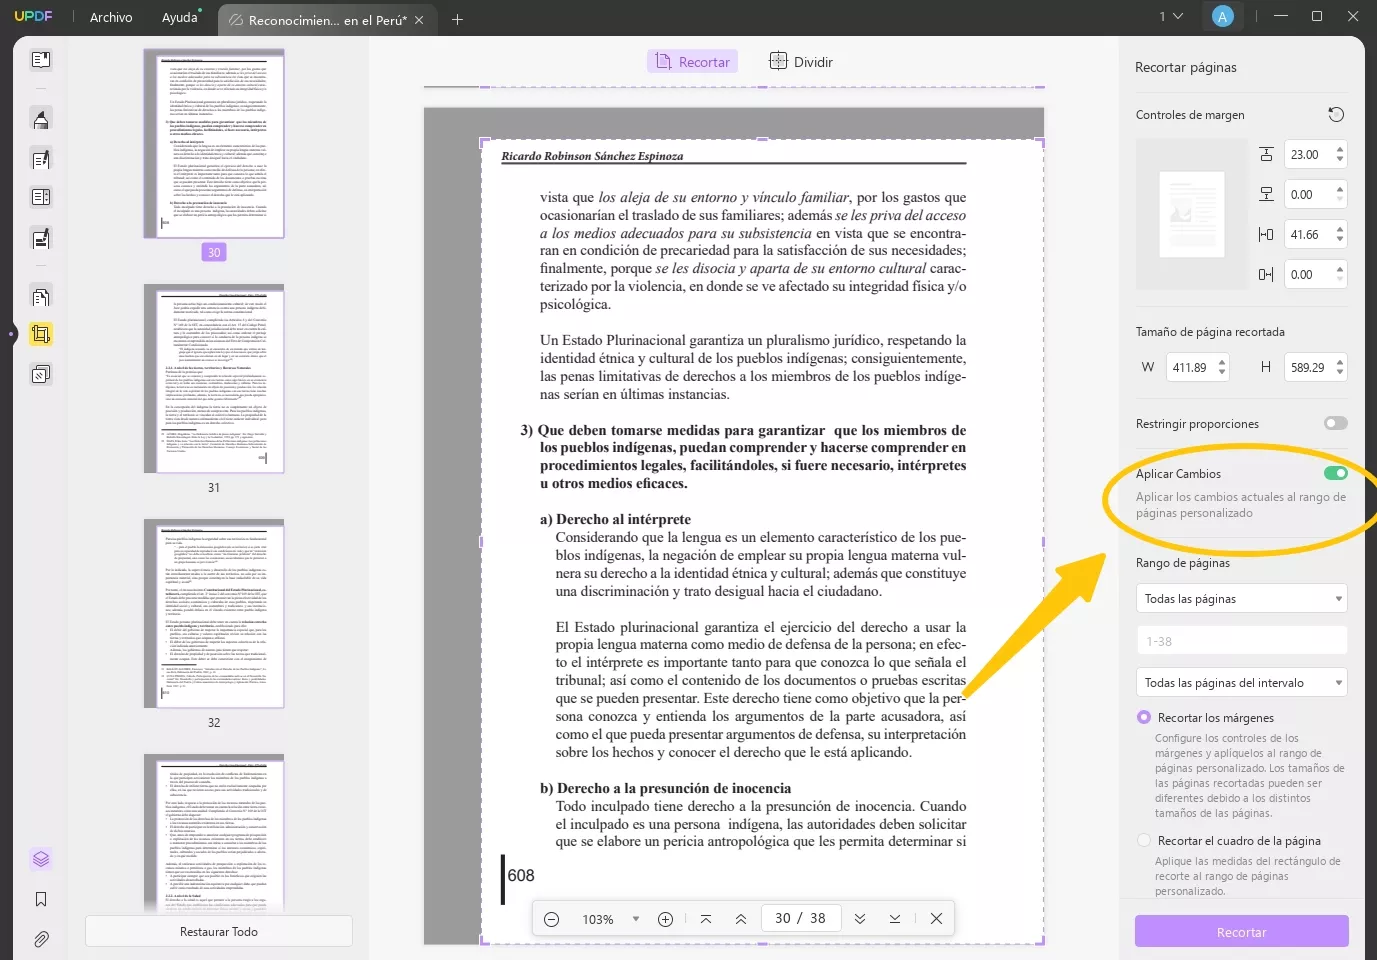Adjust the right margin 0.00 stepper
Viewport: 1377px width, 960px height.
point(1340,274)
